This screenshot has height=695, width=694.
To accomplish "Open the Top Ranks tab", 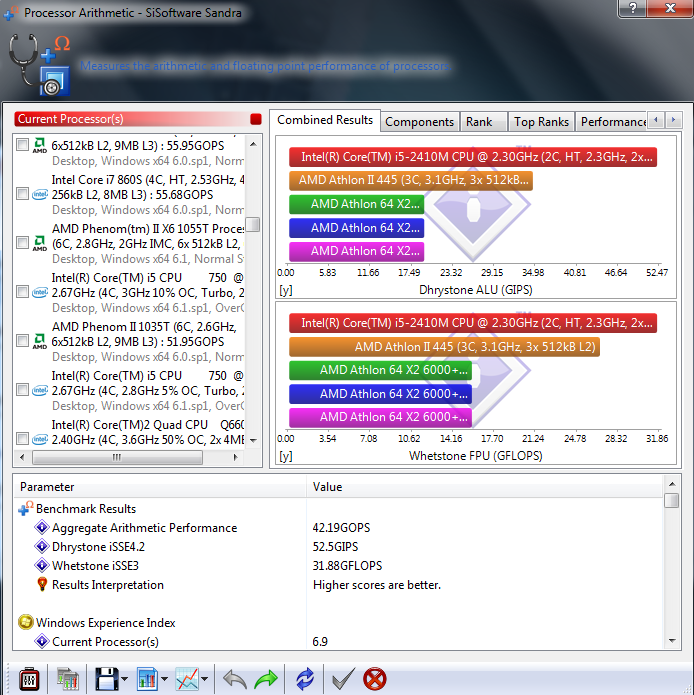I will coord(541,122).
